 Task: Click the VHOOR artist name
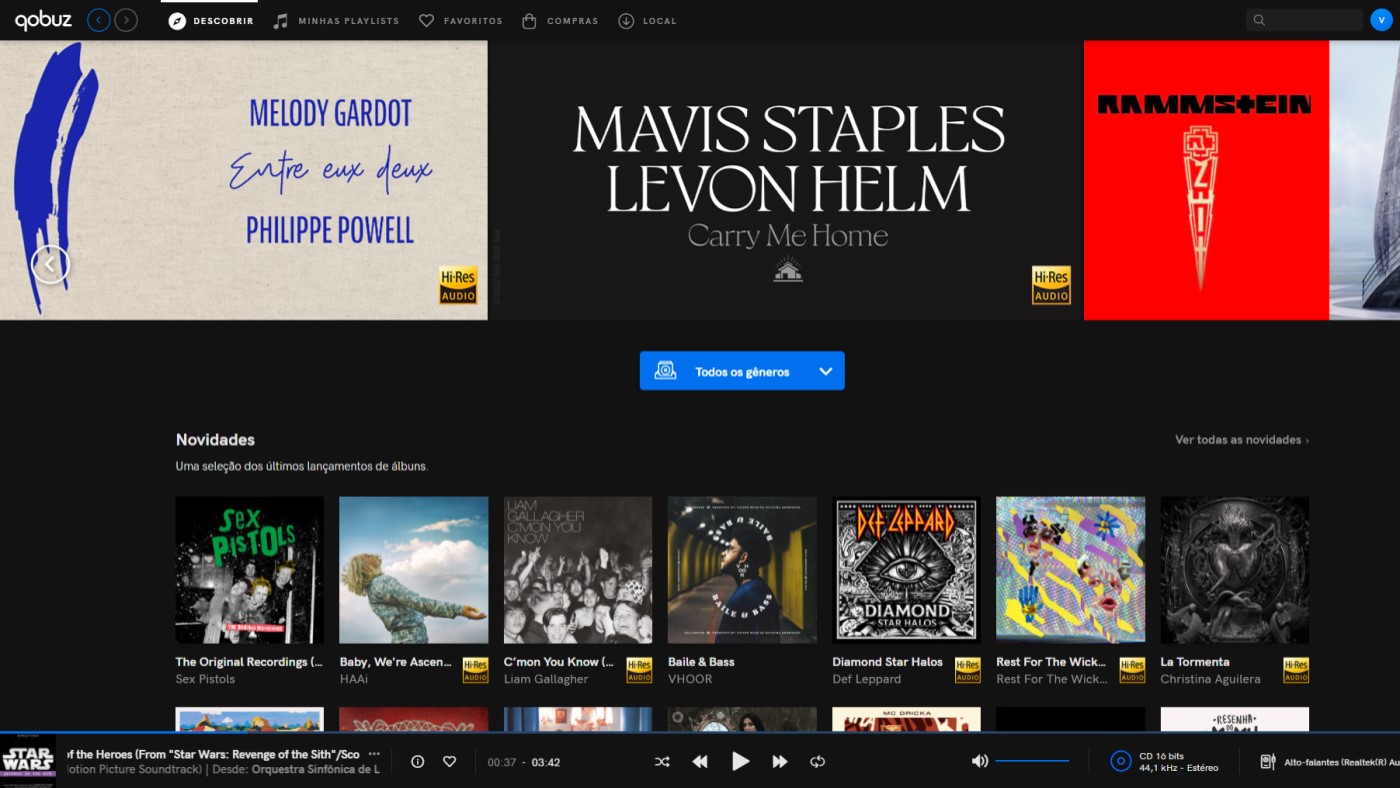coord(690,679)
